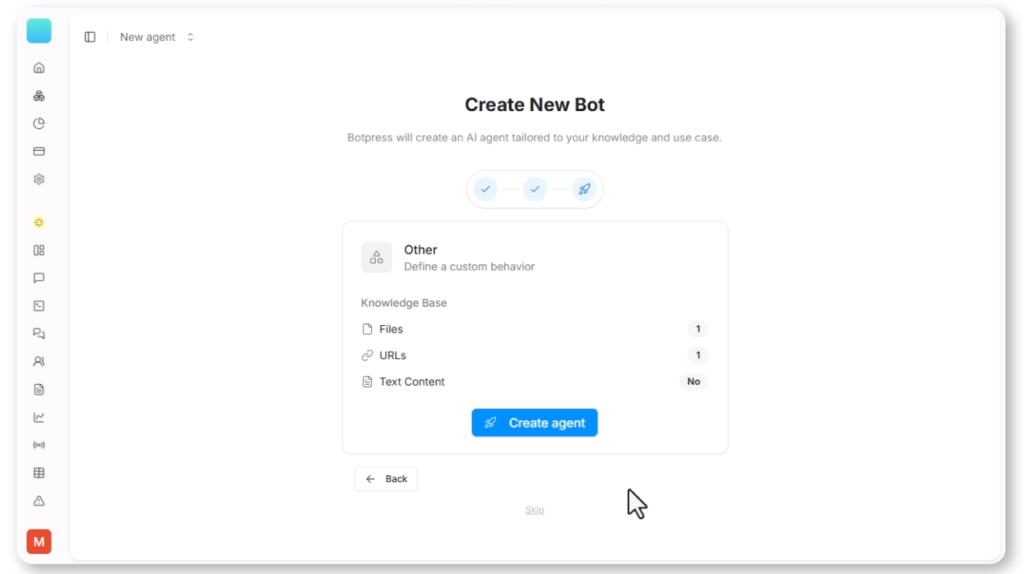Click the Files count badge
This screenshot has width=1024, height=574.
698,329
